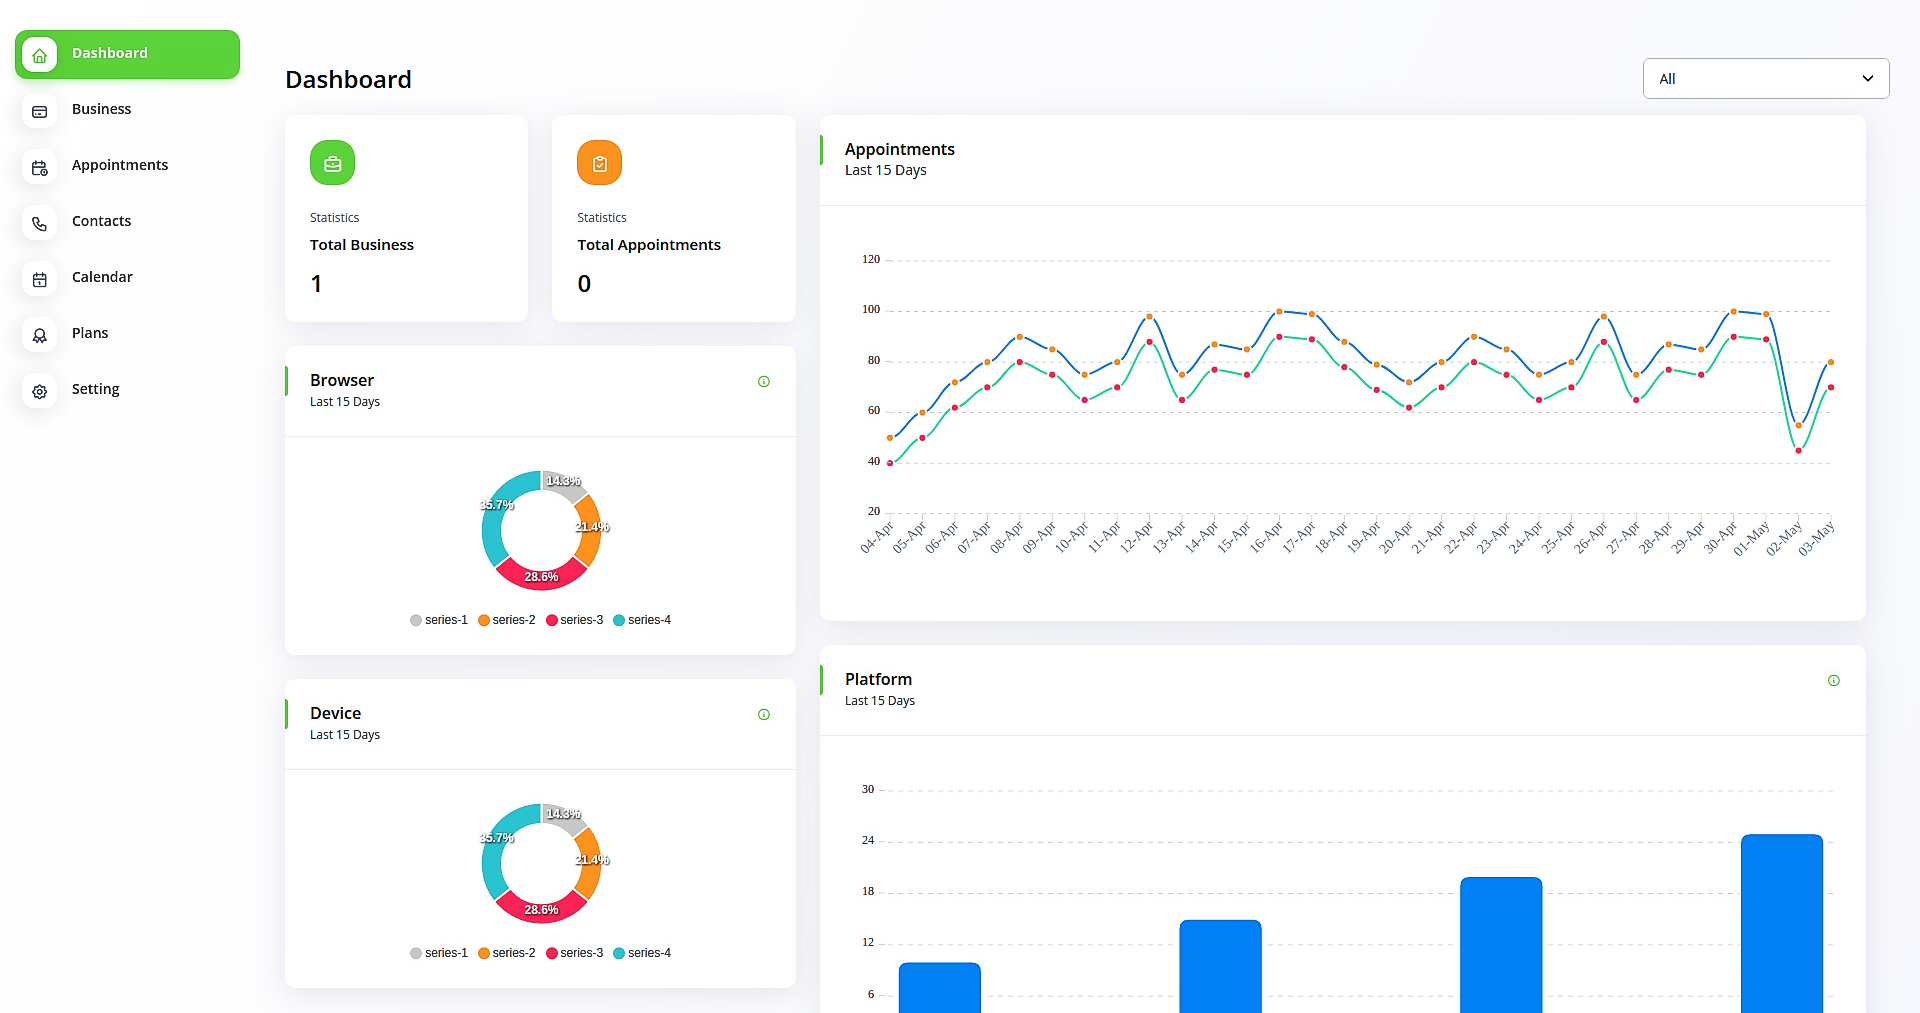
Task: Click the 14.3% gray slice in Device donut
Action: (565, 817)
